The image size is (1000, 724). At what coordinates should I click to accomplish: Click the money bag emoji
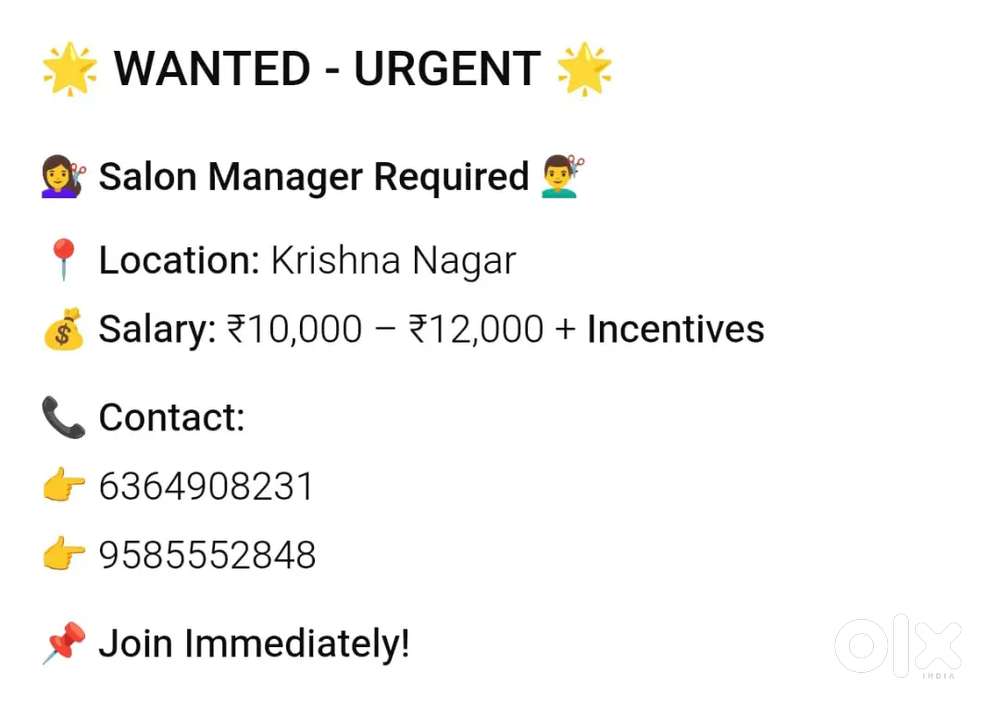click(63, 330)
